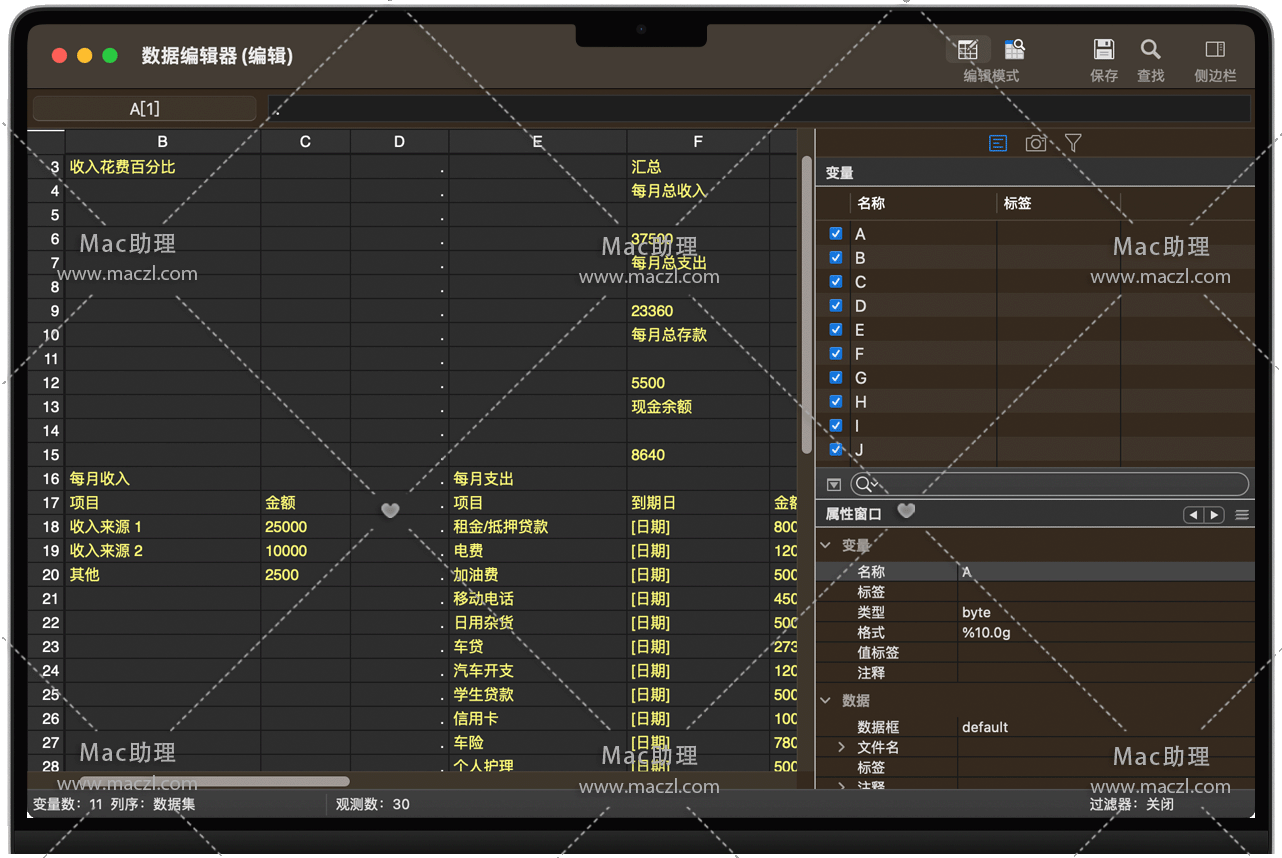Switch to data browse mode icon

click(x=1014, y=50)
